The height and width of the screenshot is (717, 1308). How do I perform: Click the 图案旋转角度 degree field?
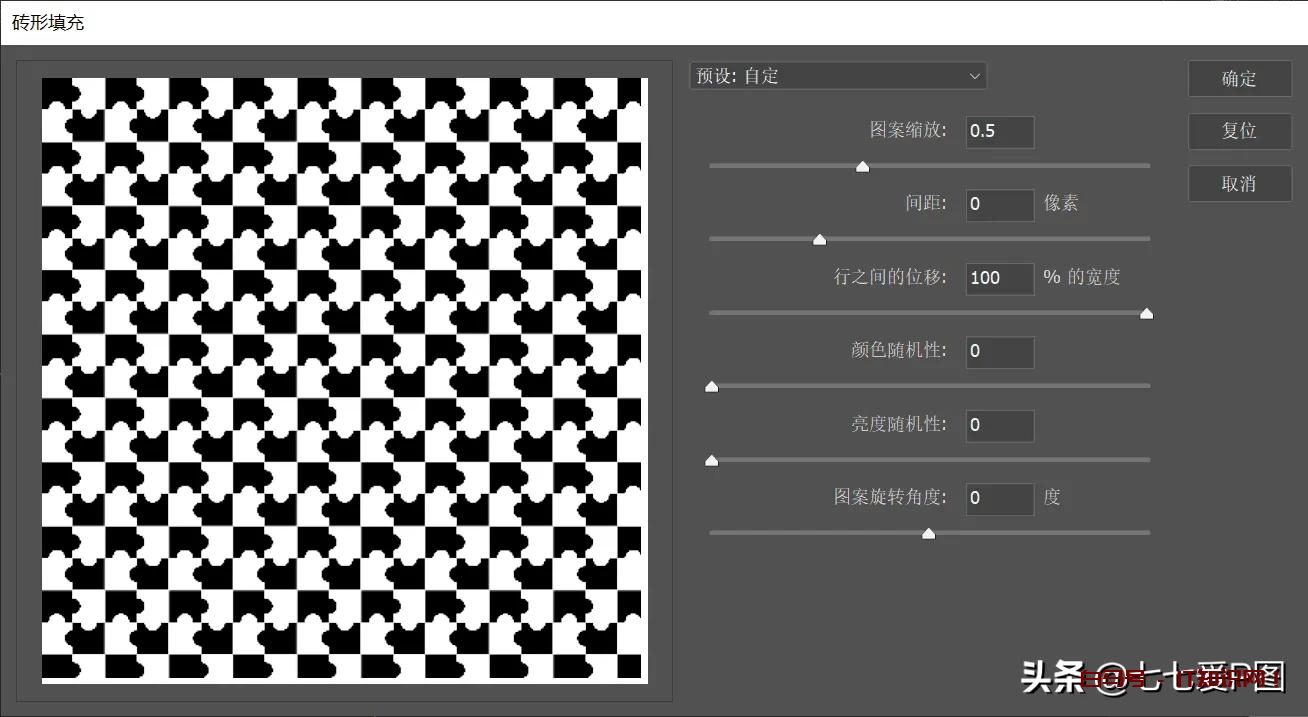pos(999,498)
